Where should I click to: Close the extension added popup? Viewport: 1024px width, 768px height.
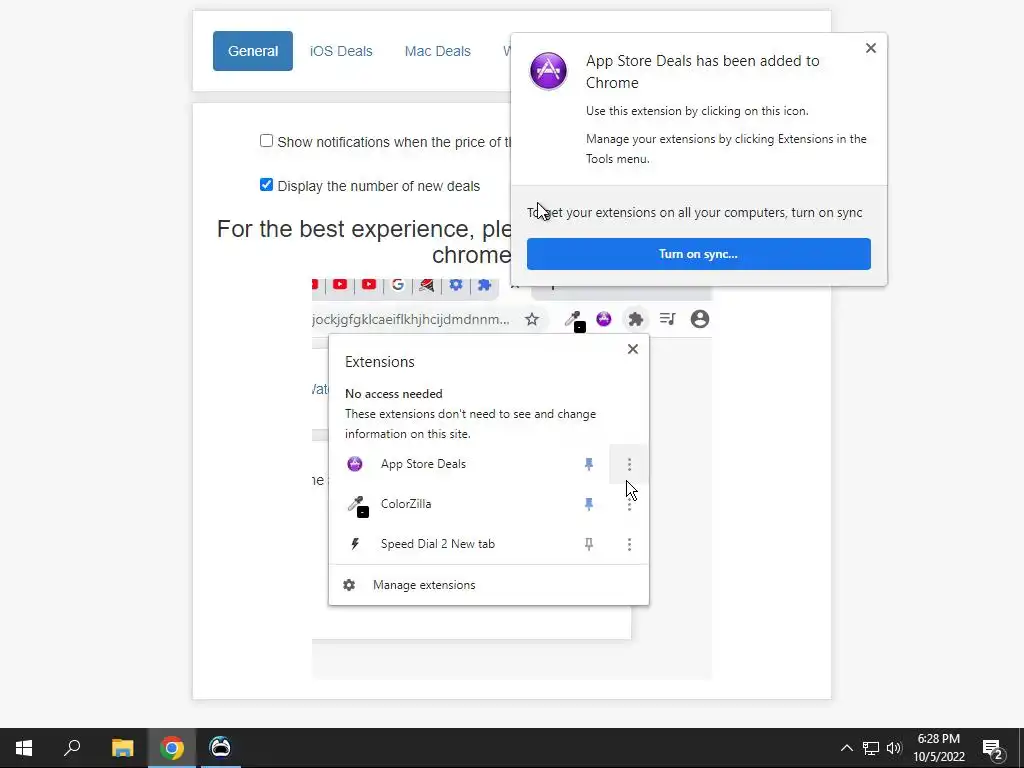pos(871,48)
